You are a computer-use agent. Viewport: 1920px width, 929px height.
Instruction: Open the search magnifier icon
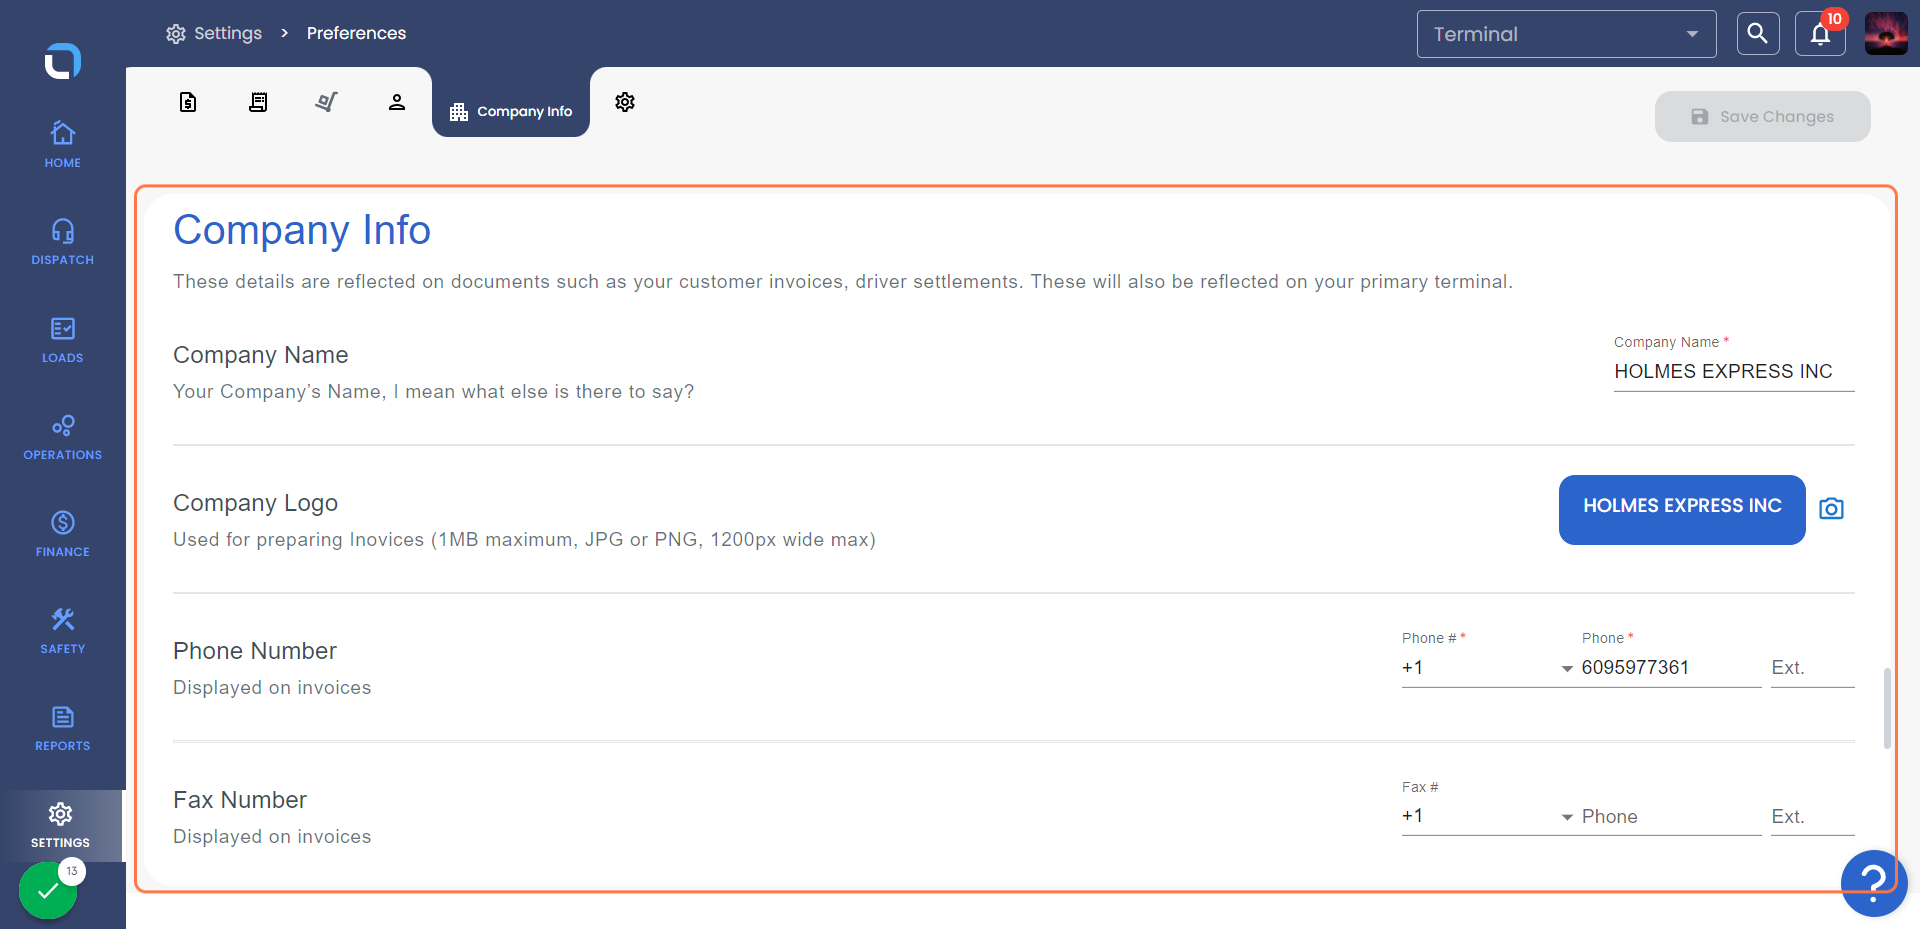point(1758,34)
